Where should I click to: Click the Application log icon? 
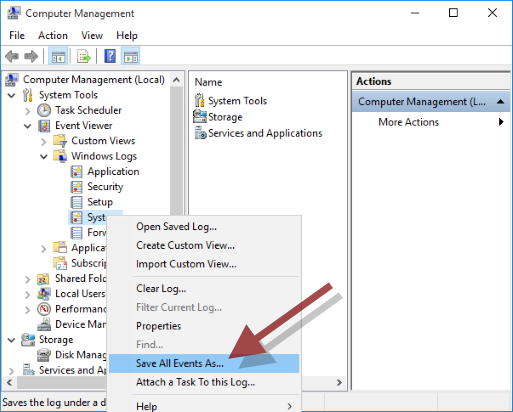[x=76, y=171]
